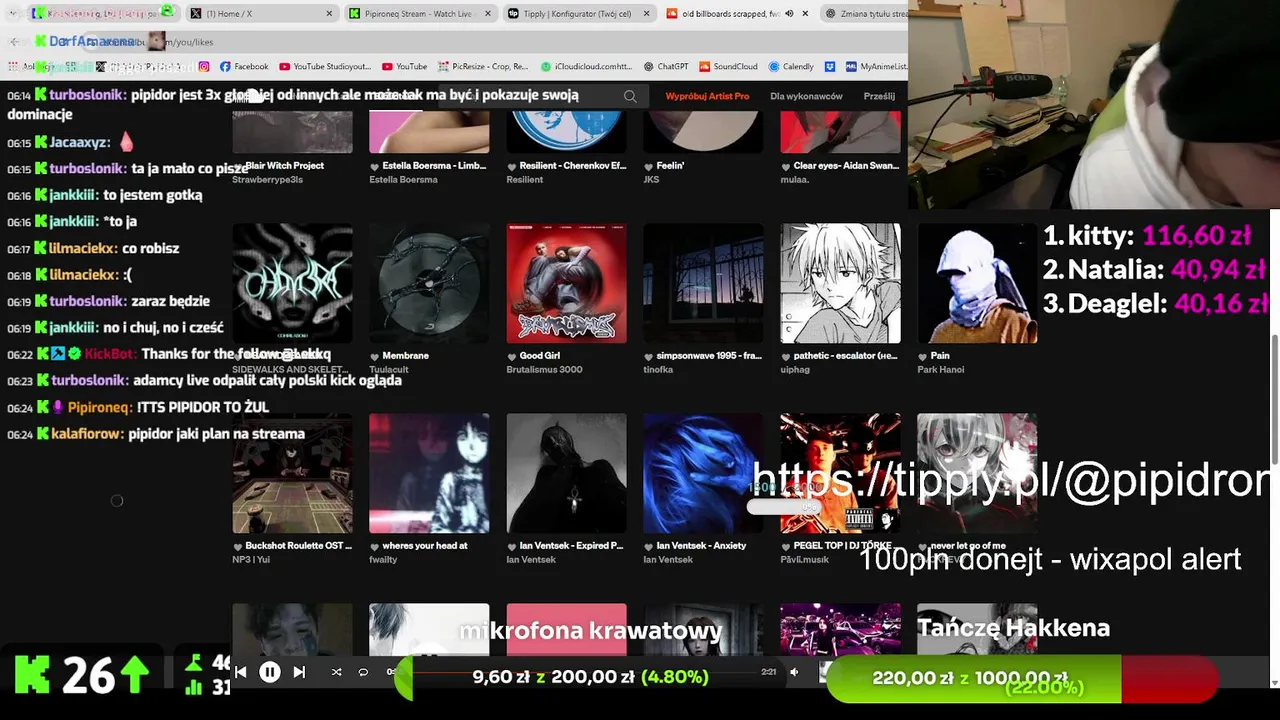Toggle repeat in the player bar

(363, 672)
